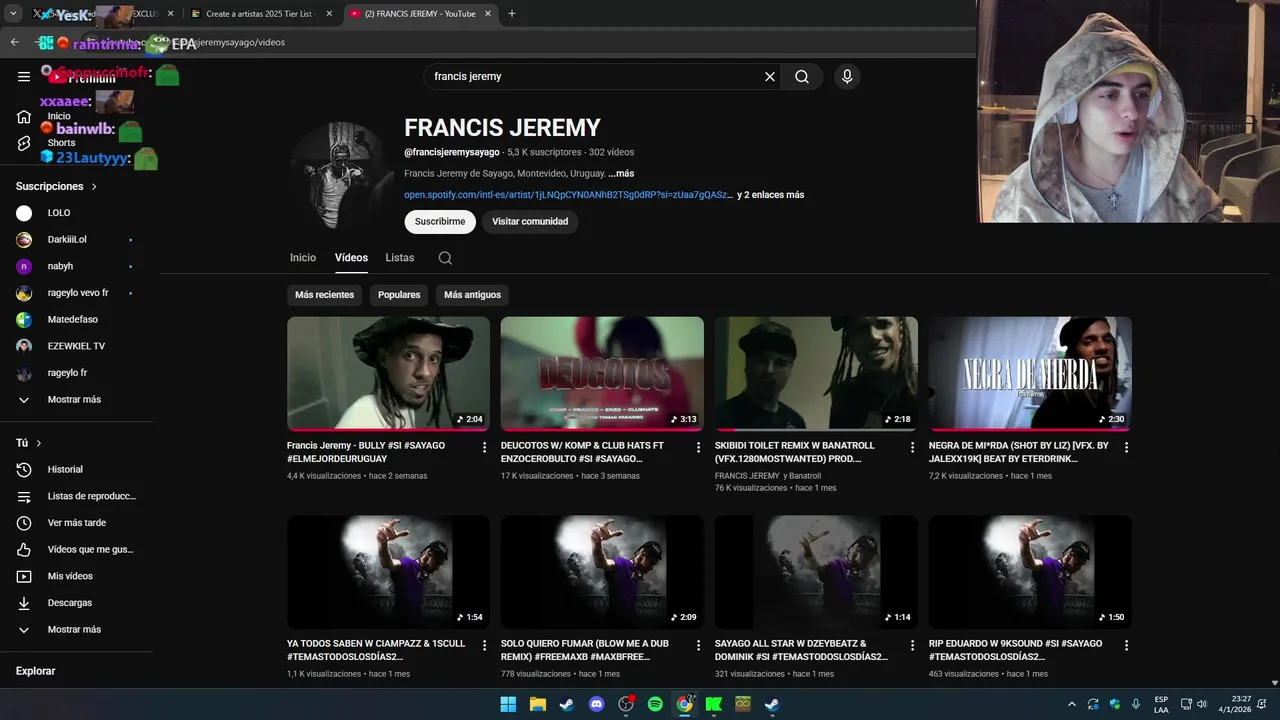Expand Mostrar más under the Tú section
Image resolution: width=1280 pixels, height=720 pixels.
click(x=76, y=629)
